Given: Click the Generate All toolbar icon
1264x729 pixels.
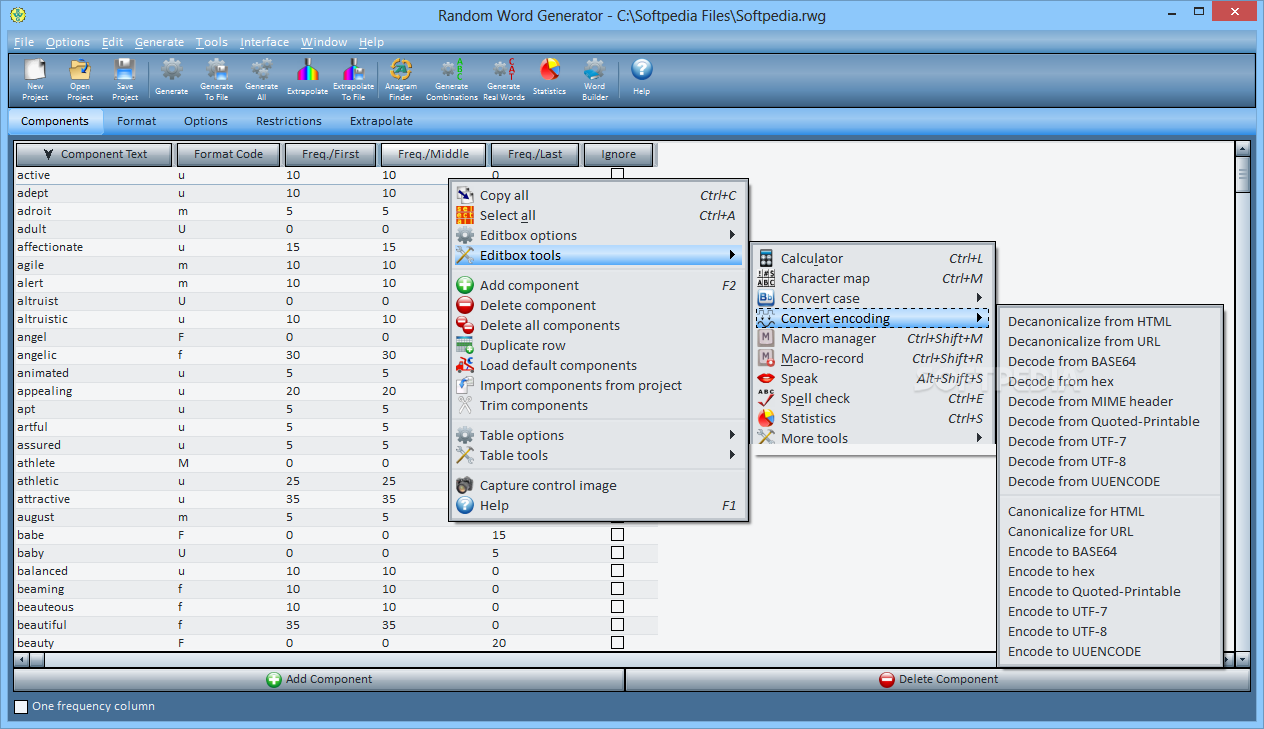Looking at the screenshot, I should (x=262, y=79).
